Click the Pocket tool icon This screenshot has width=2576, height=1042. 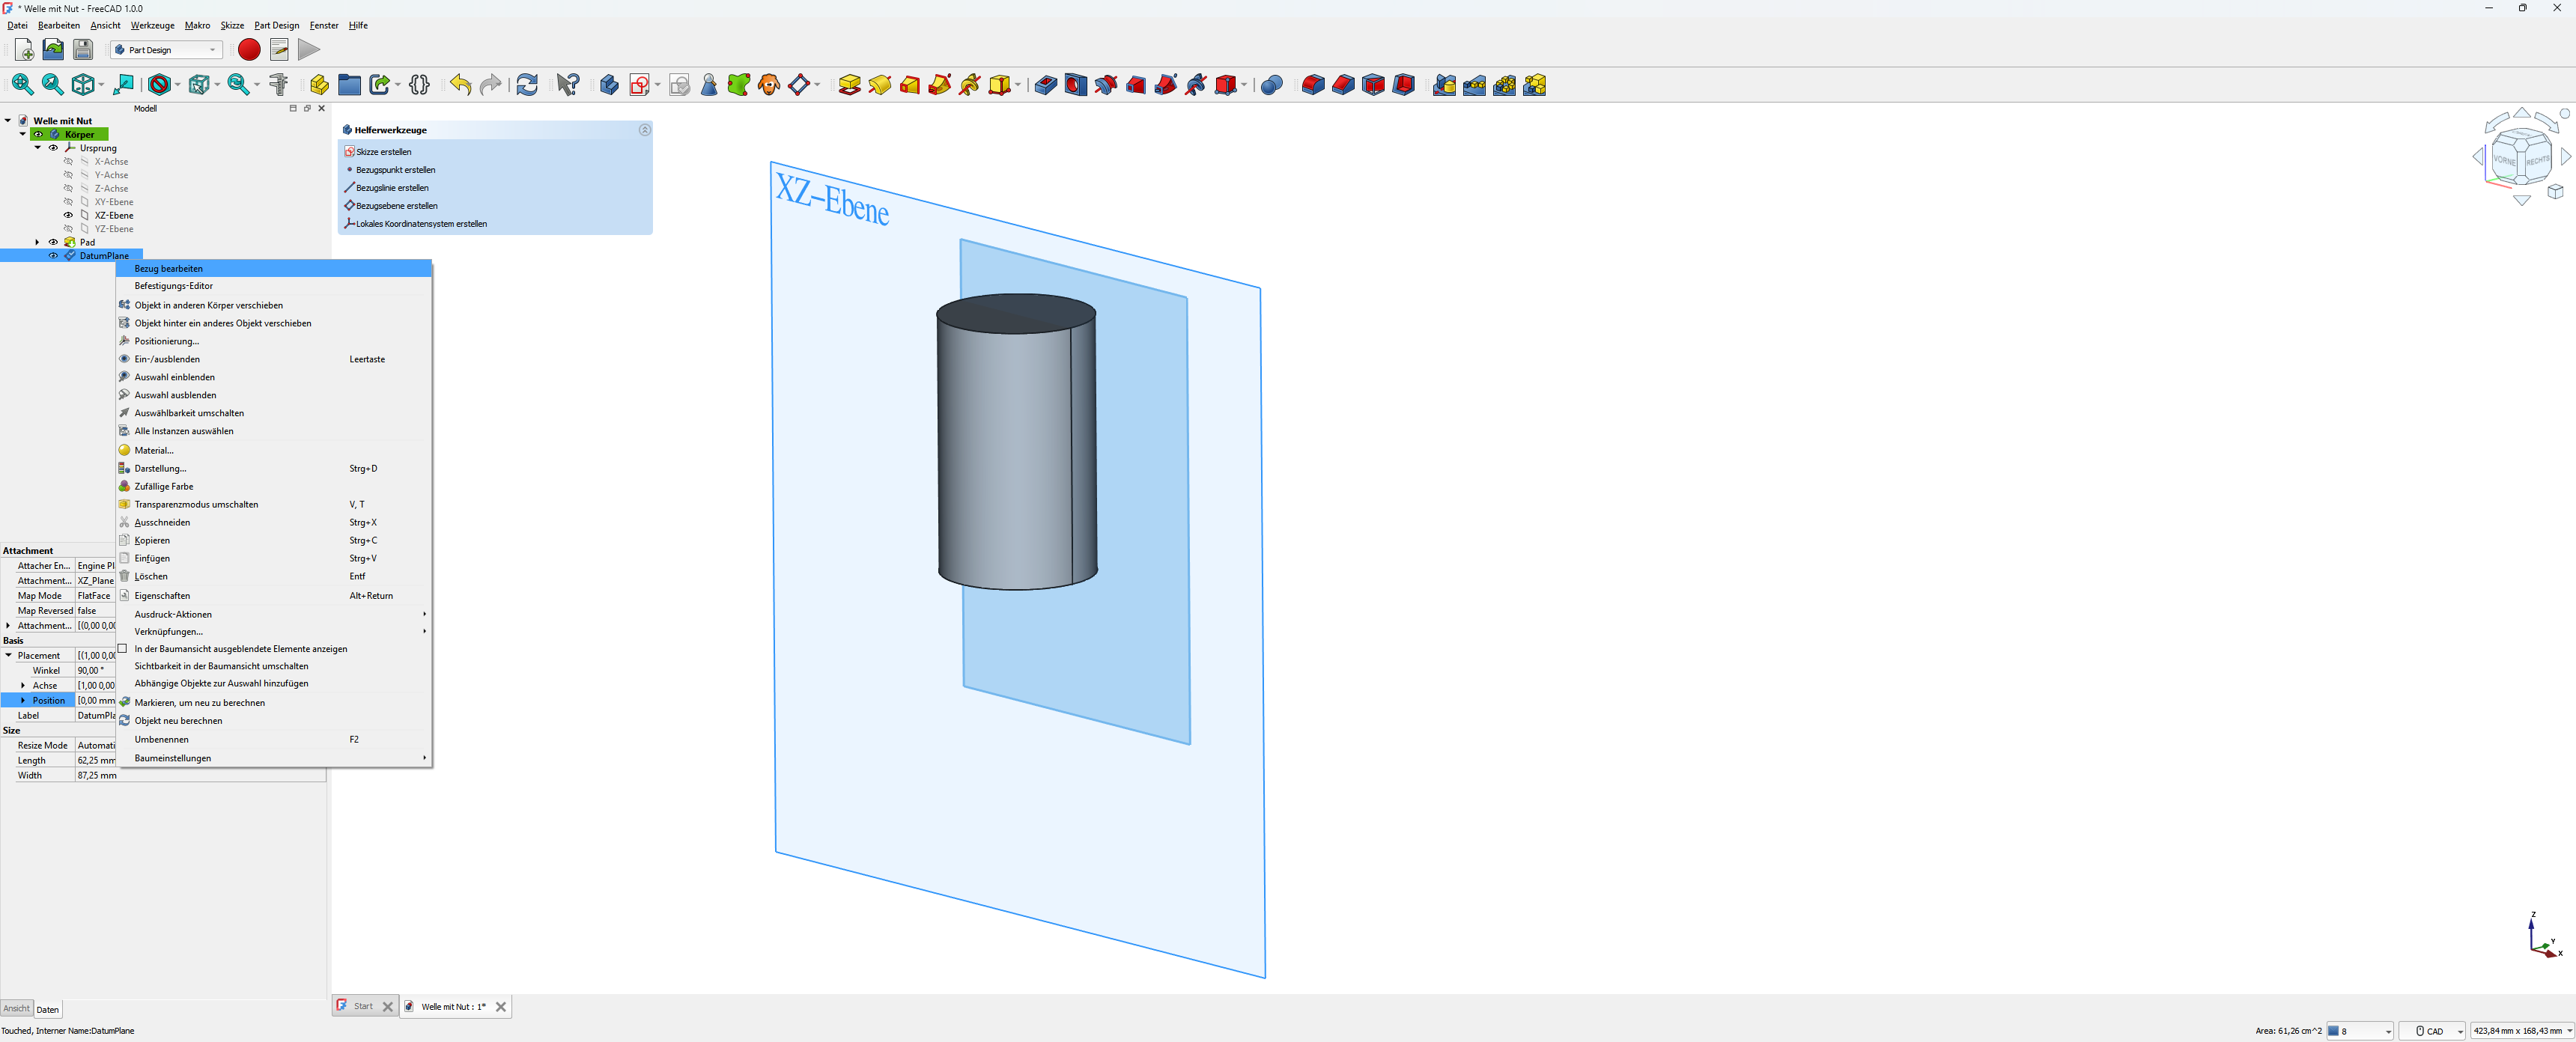pos(1045,85)
